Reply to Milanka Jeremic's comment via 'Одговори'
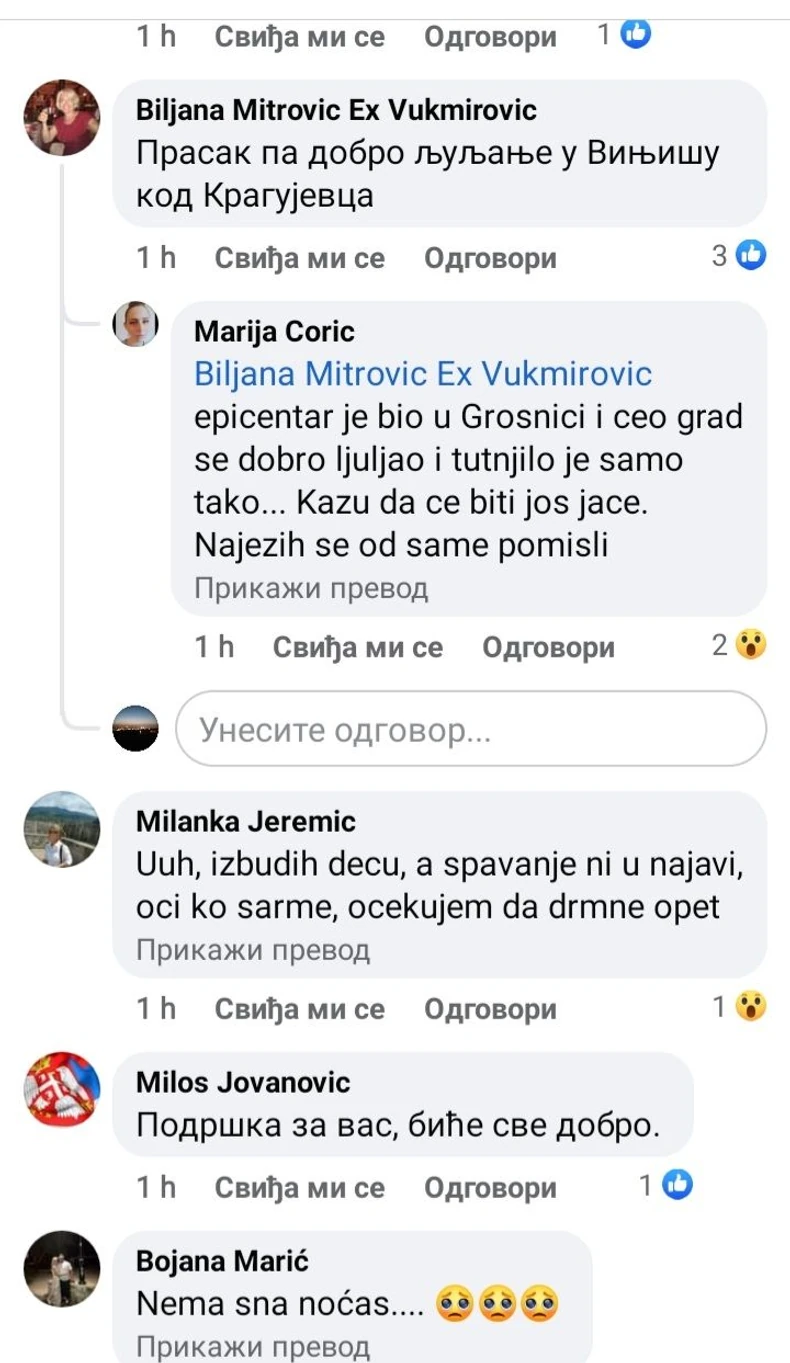The height and width of the screenshot is (1363, 790). point(490,1009)
